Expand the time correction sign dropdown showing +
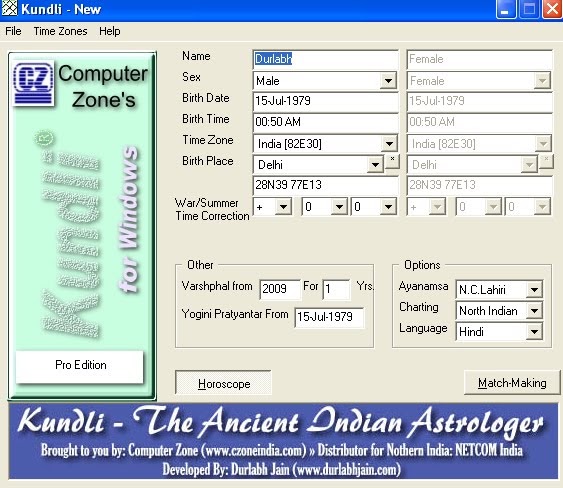This screenshot has width=563, height=488. (x=283, y=207)
